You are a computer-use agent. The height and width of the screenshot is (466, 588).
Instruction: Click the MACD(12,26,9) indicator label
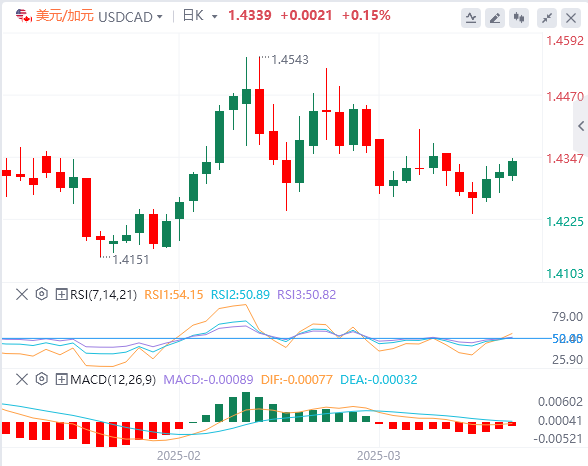point(113,380)
